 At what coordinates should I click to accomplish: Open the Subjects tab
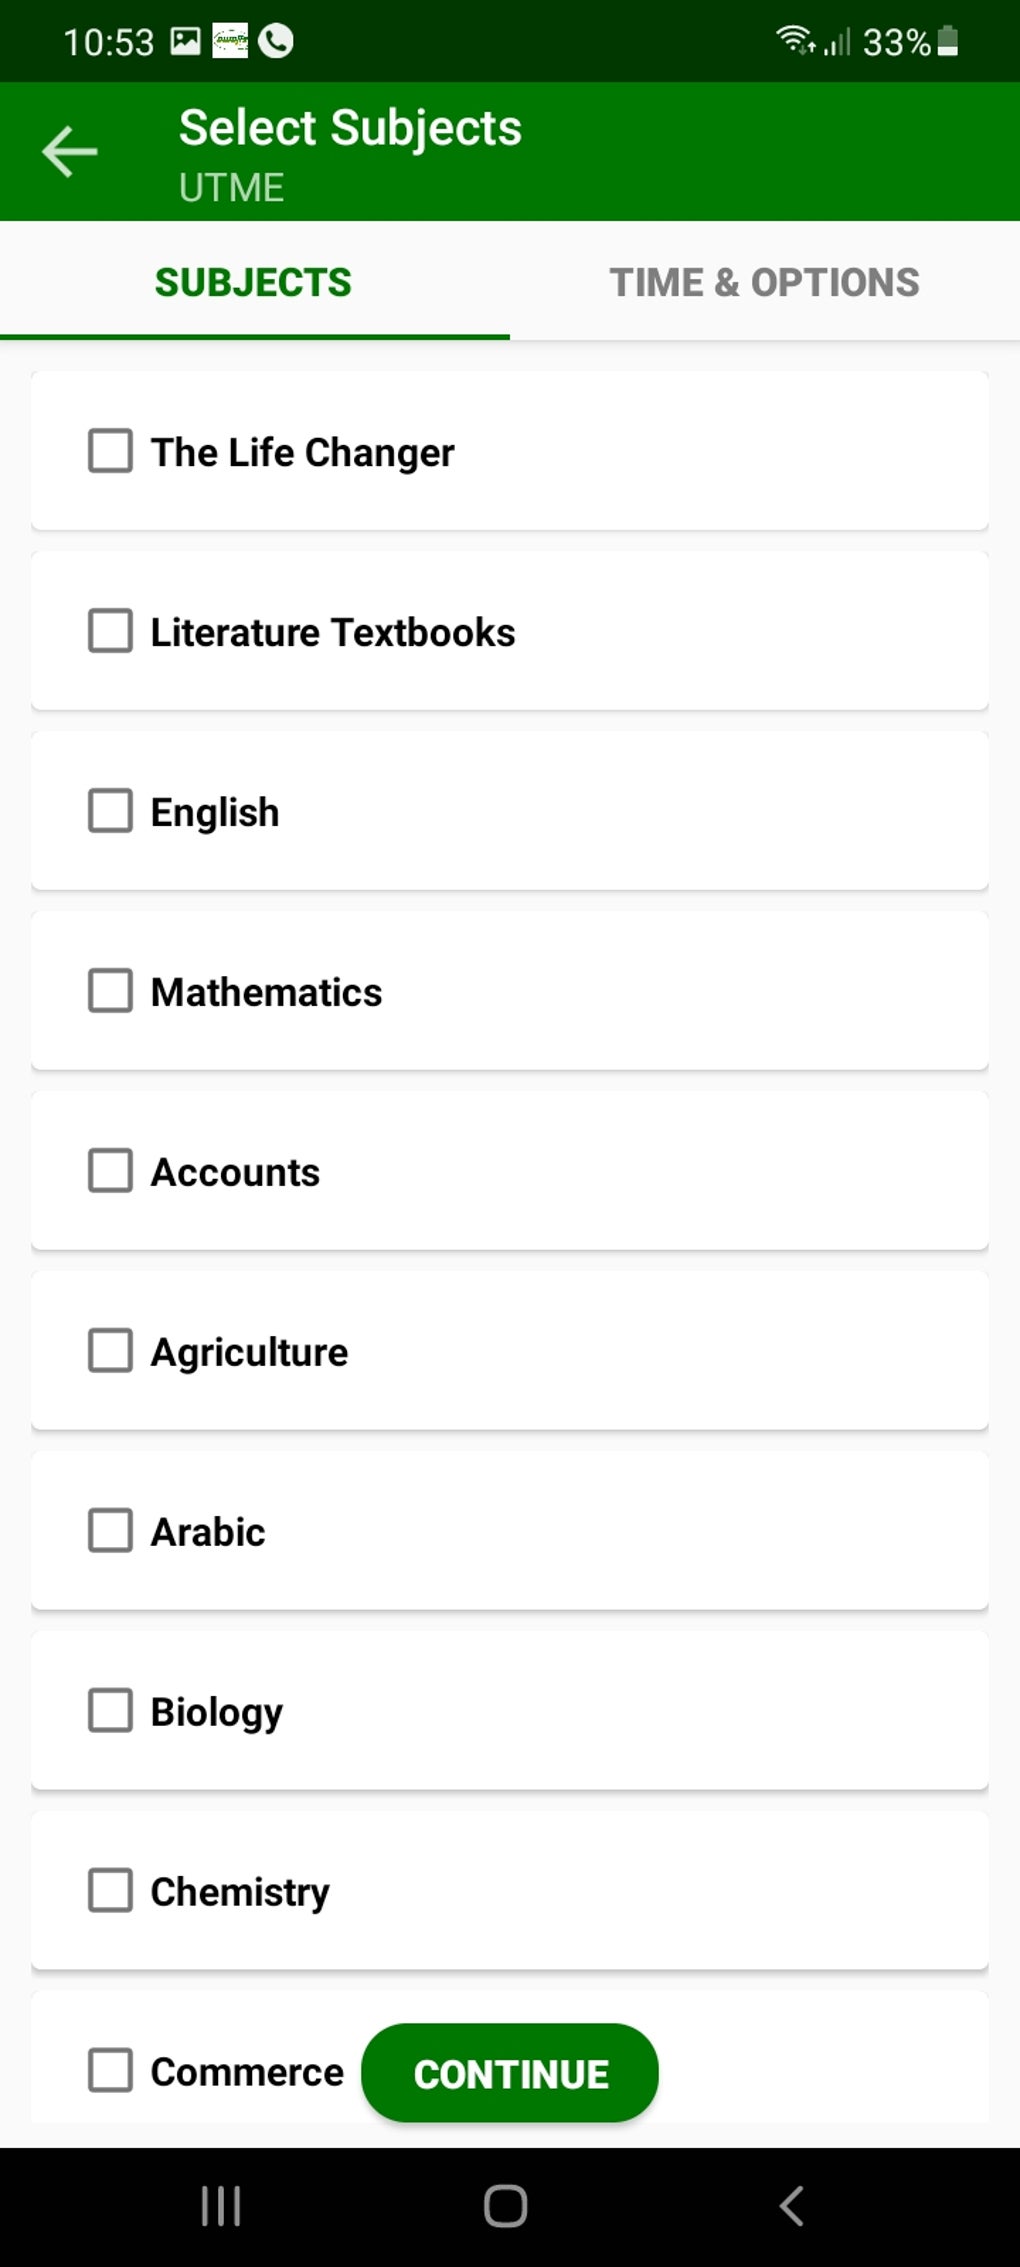[253, 283]
